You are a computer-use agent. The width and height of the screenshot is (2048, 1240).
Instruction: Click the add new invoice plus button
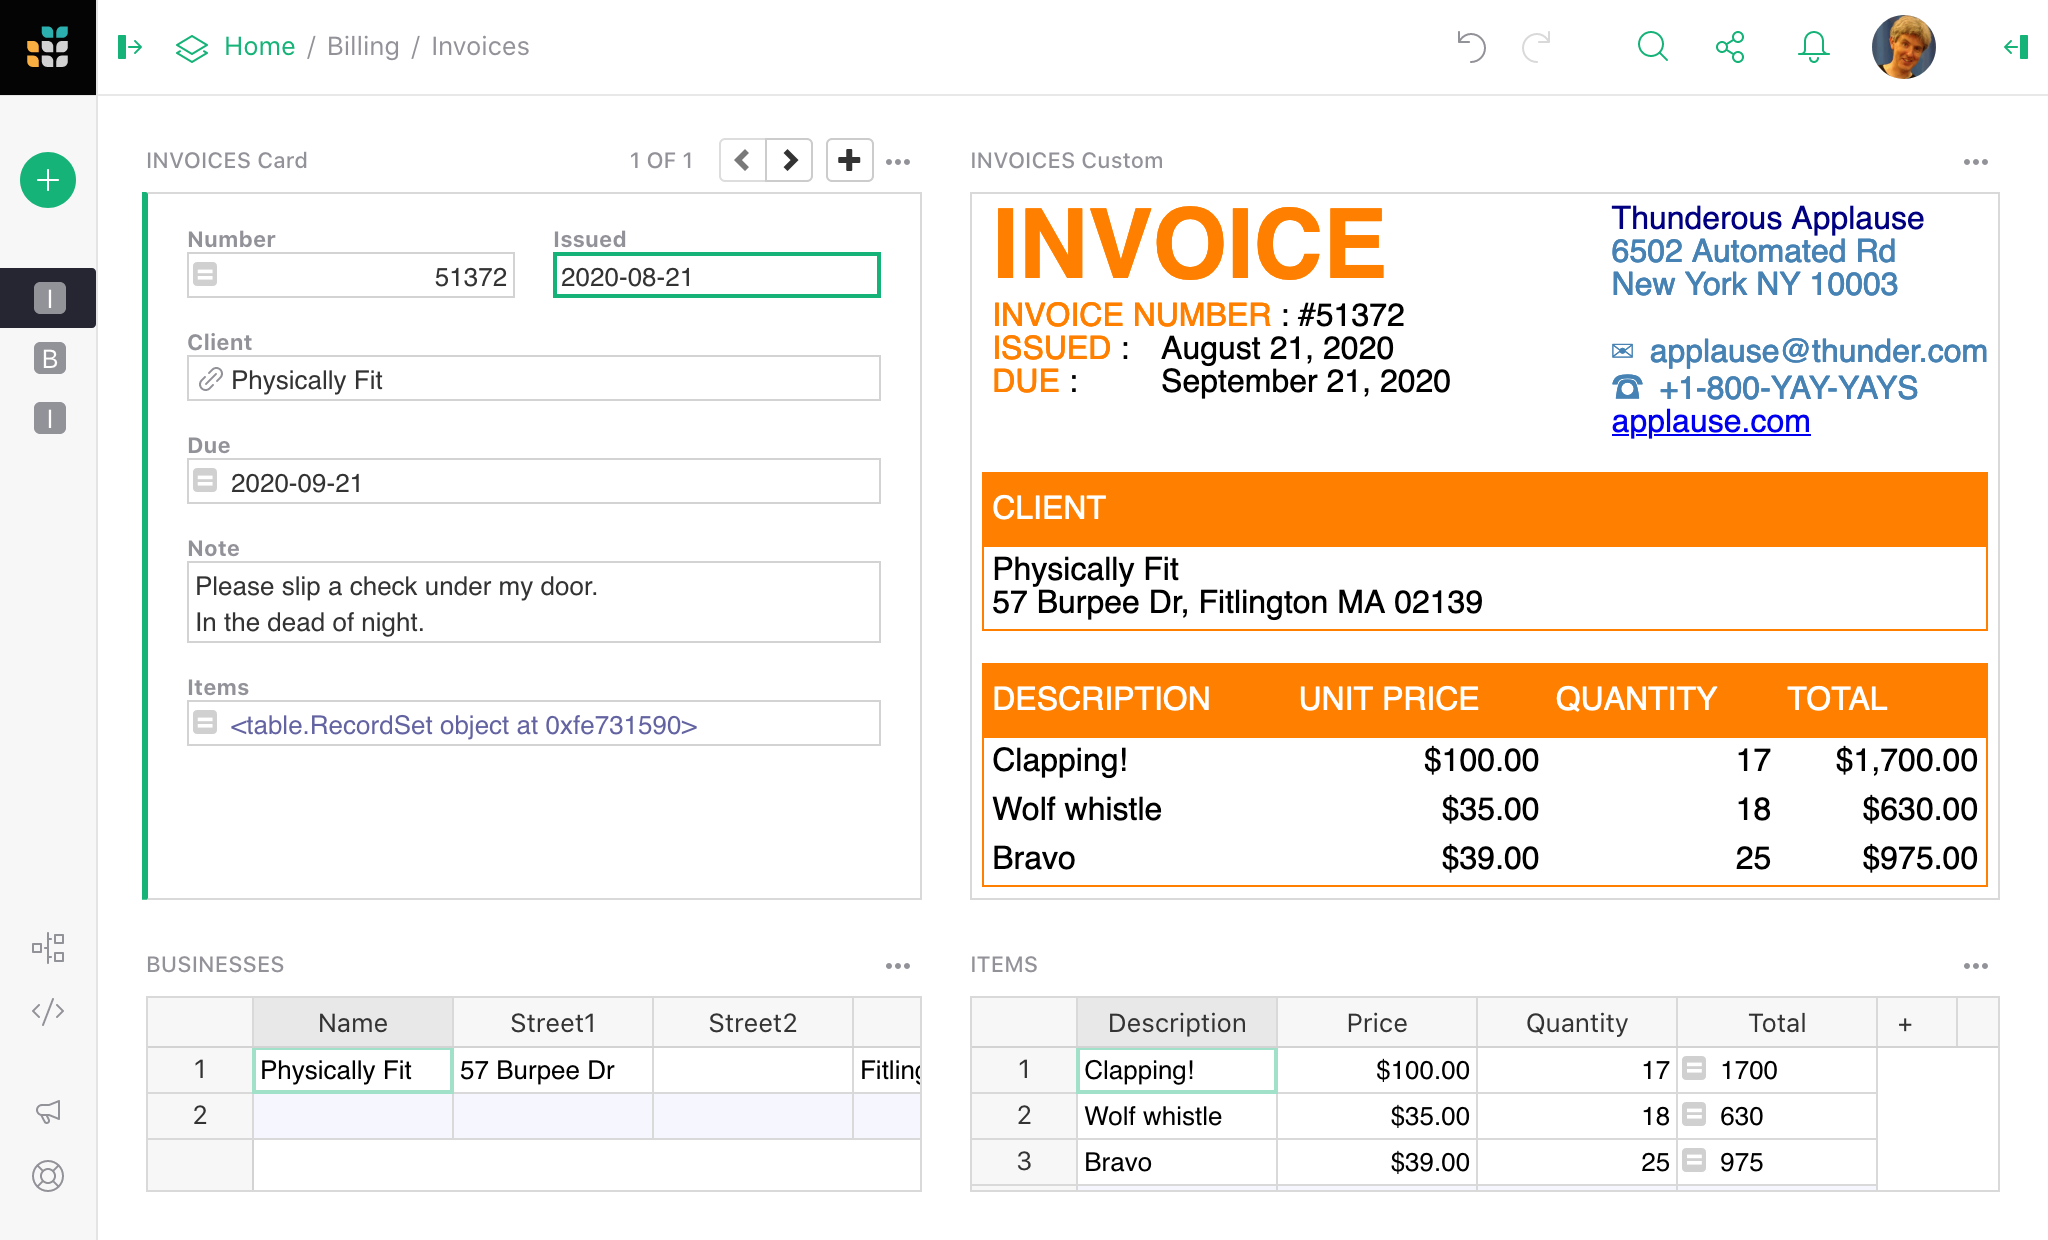[850, 159]
